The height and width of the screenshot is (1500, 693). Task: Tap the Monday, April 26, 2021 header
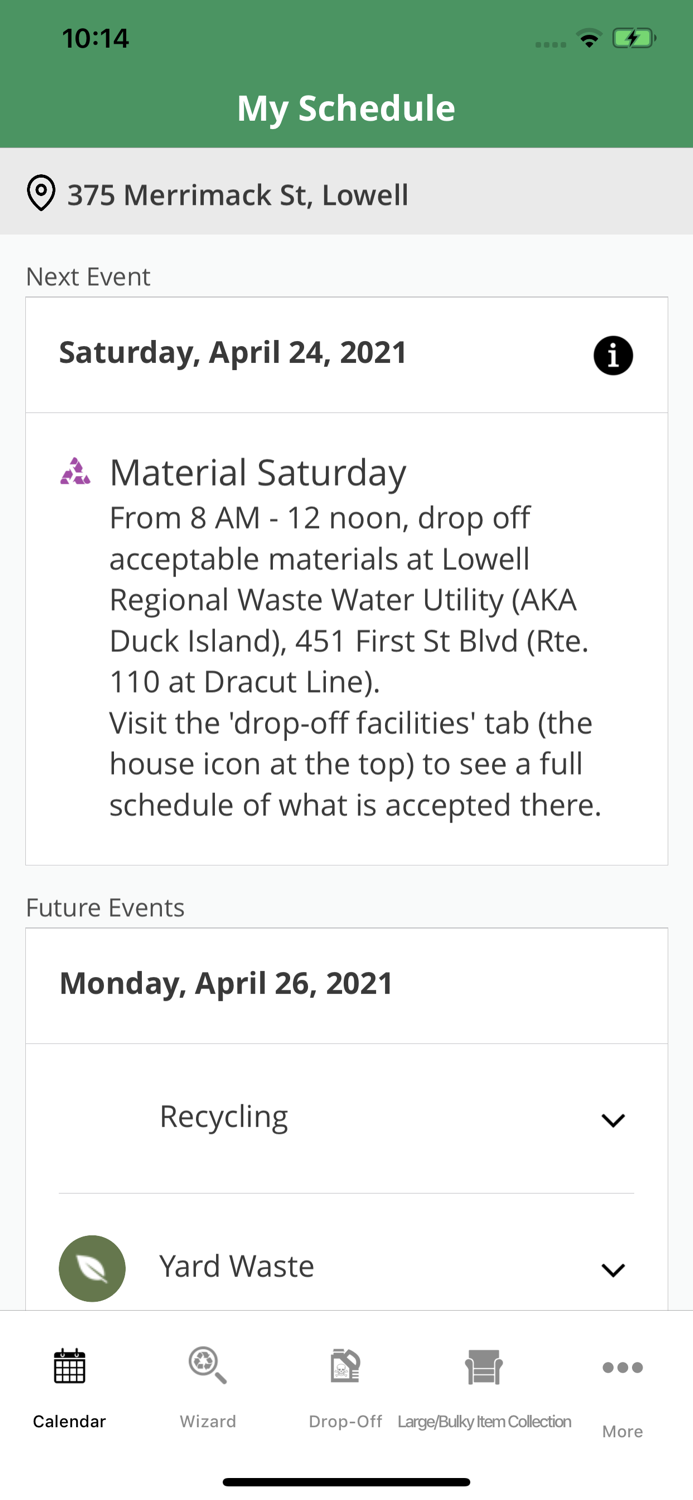pos(227,983)
